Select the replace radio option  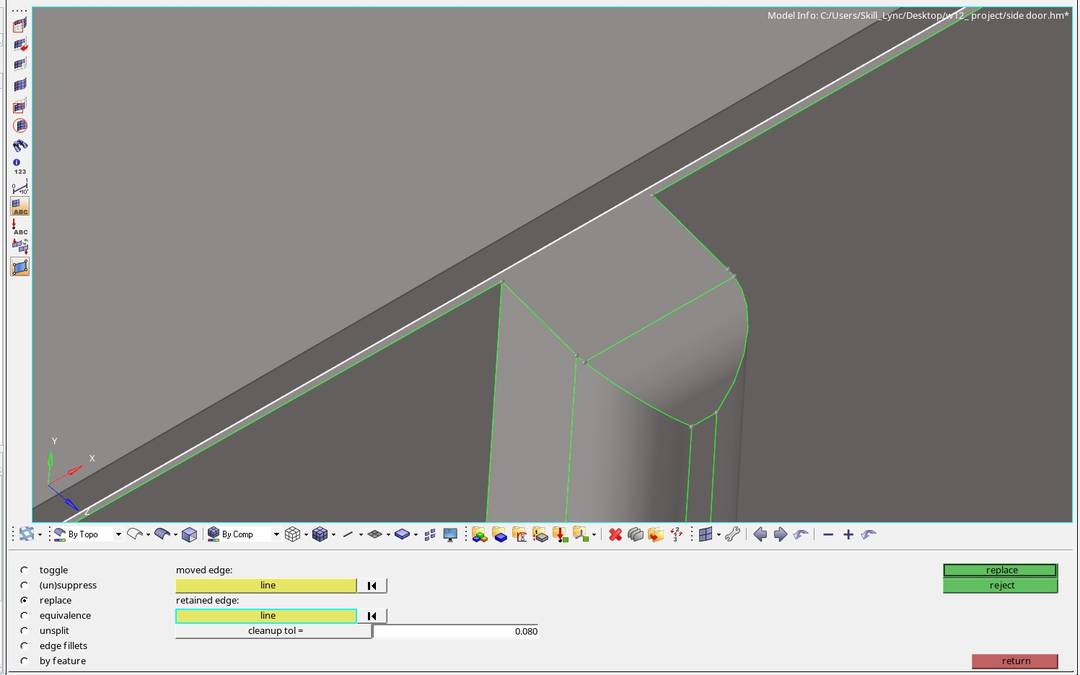23,600
